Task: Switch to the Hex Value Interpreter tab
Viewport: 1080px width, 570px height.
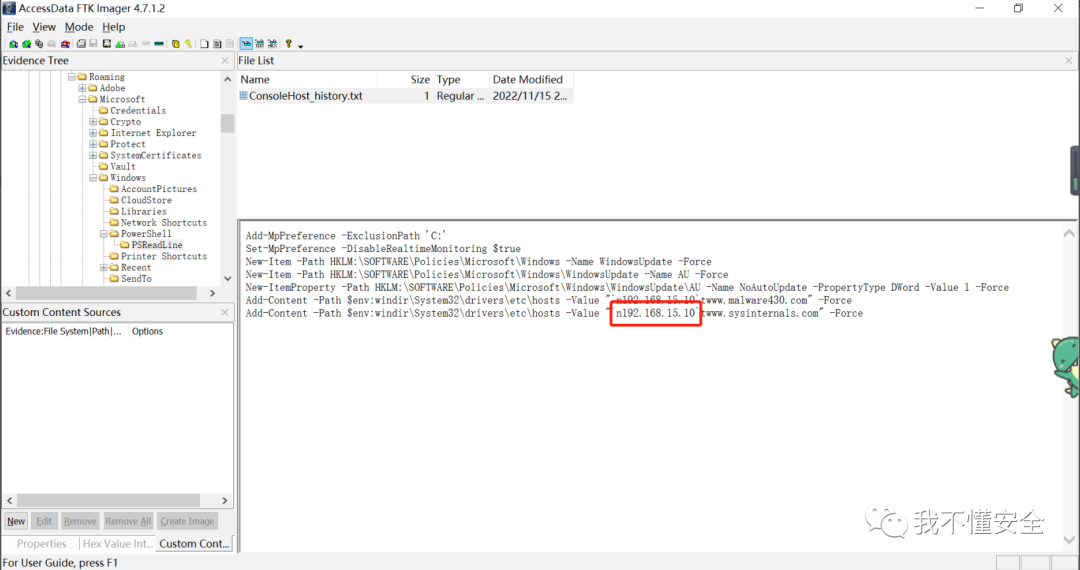Action: 117,544
